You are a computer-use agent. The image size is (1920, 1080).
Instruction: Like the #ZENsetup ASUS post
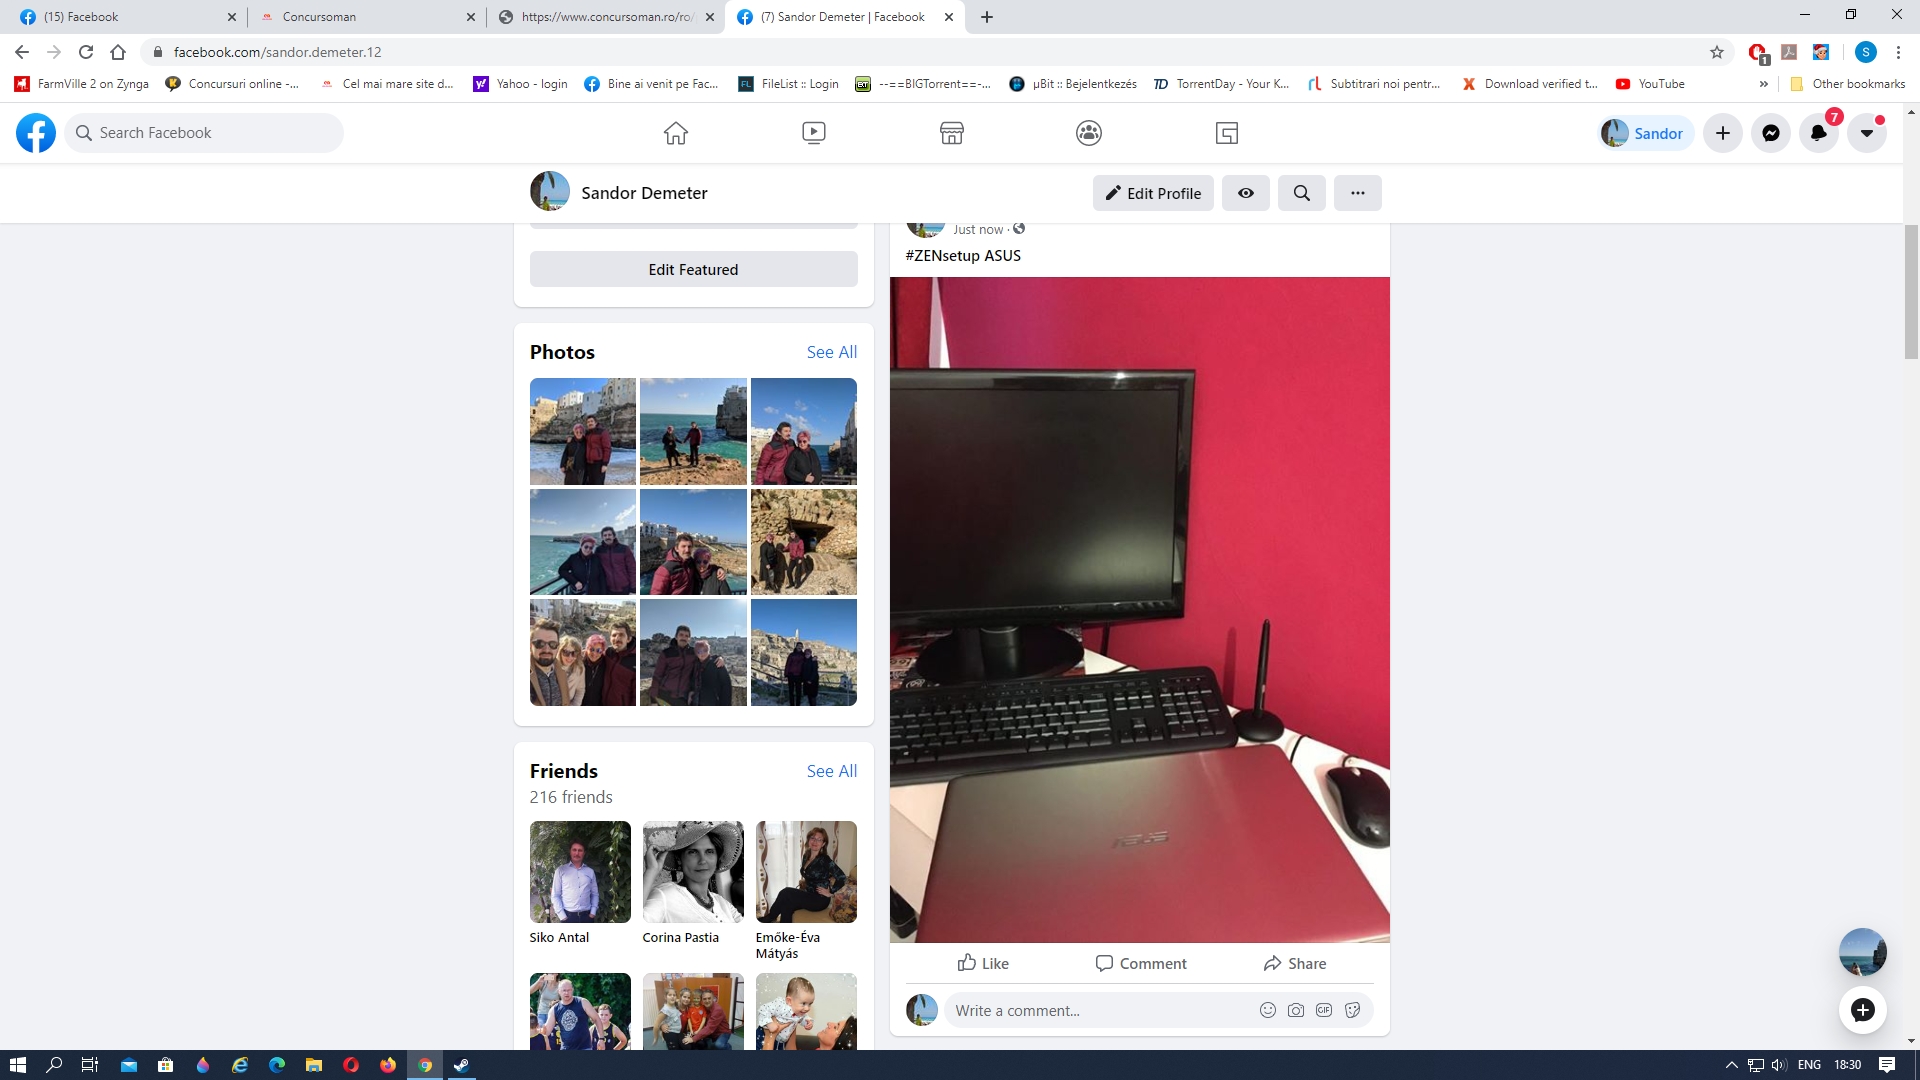[x=983, y=963]
